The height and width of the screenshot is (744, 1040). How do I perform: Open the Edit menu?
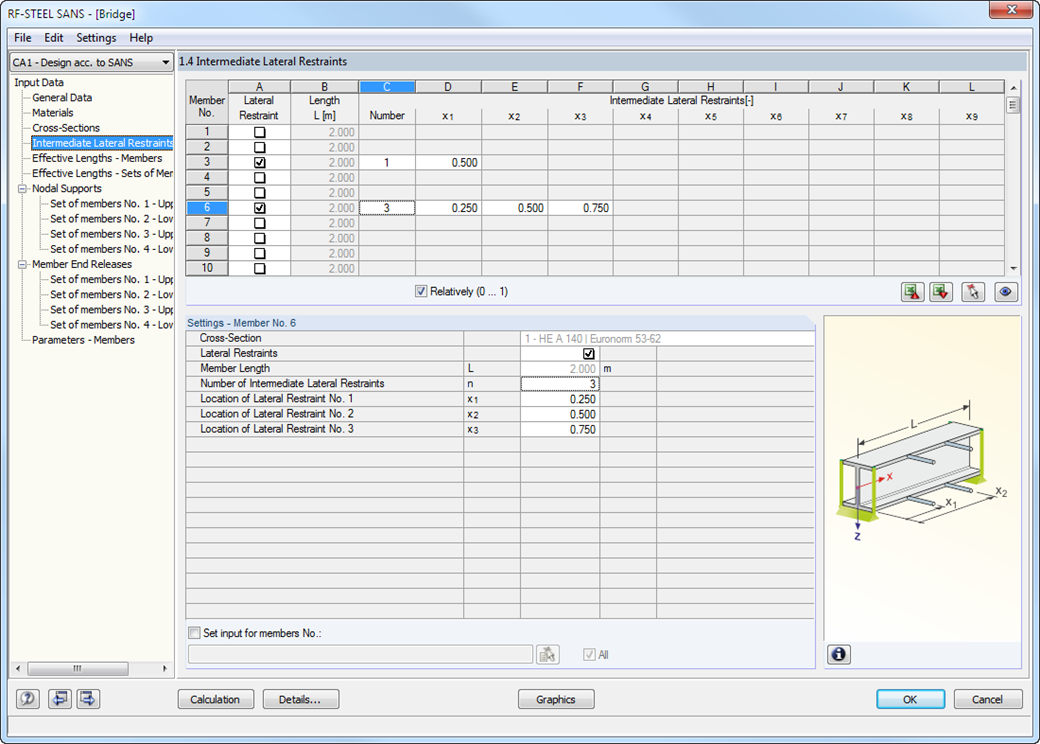pyautogui.click(x=54, y=38)
